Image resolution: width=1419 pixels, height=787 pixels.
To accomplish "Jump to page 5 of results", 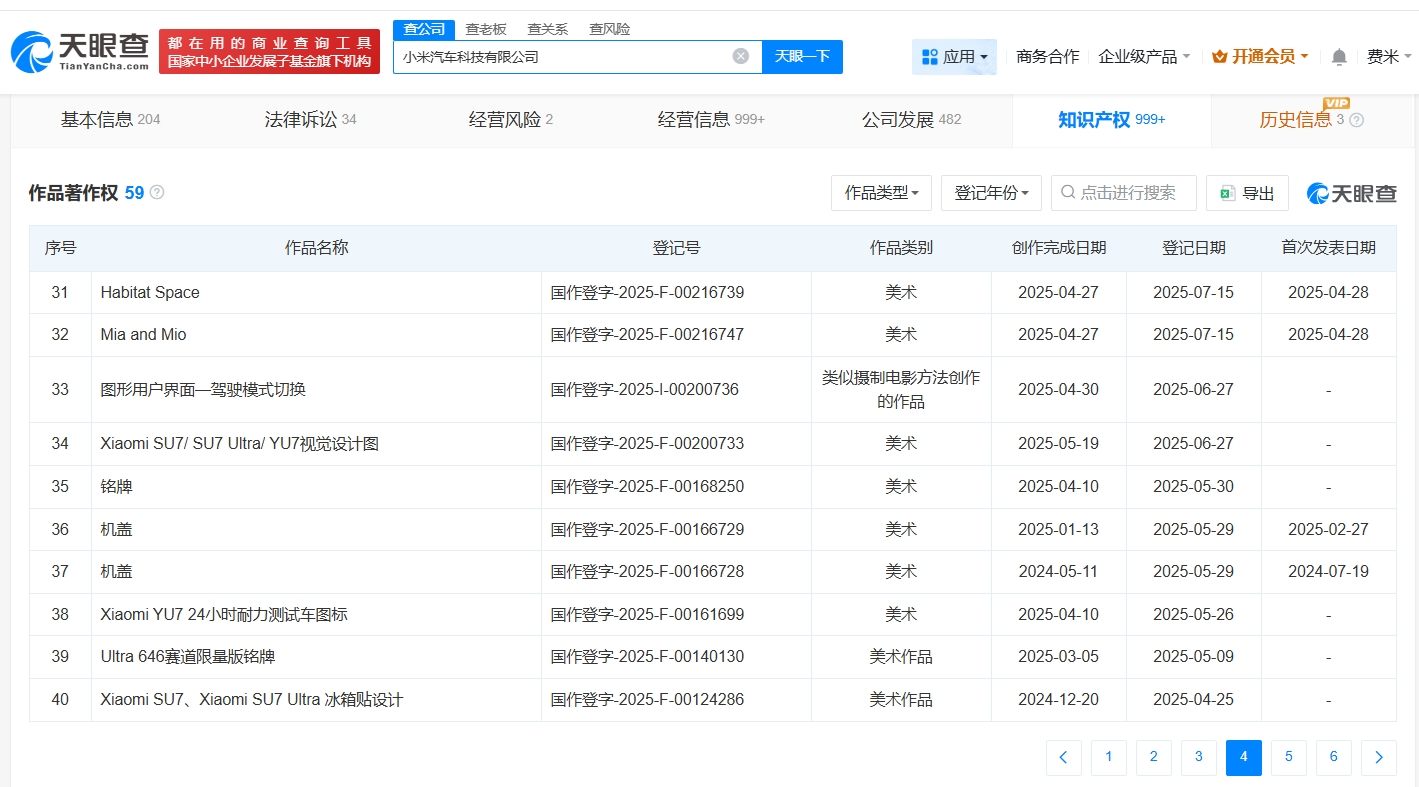I will (1288, 757).
